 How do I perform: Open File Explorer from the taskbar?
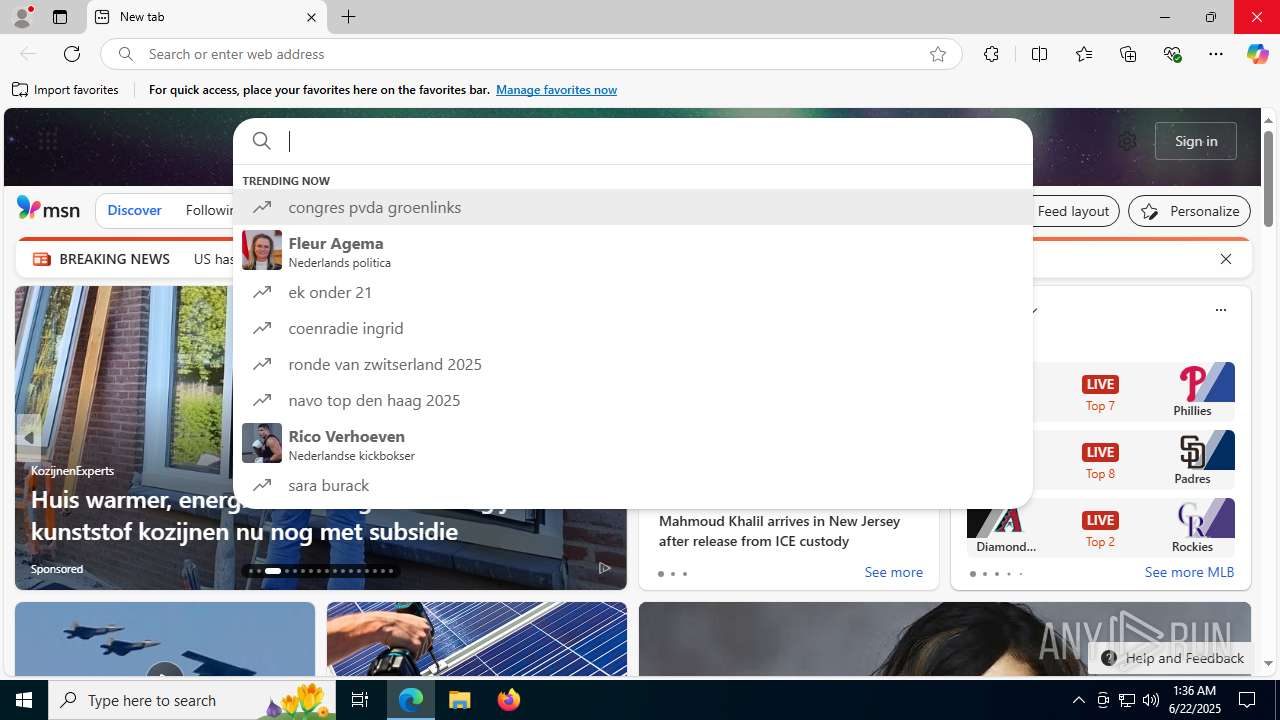460,700
